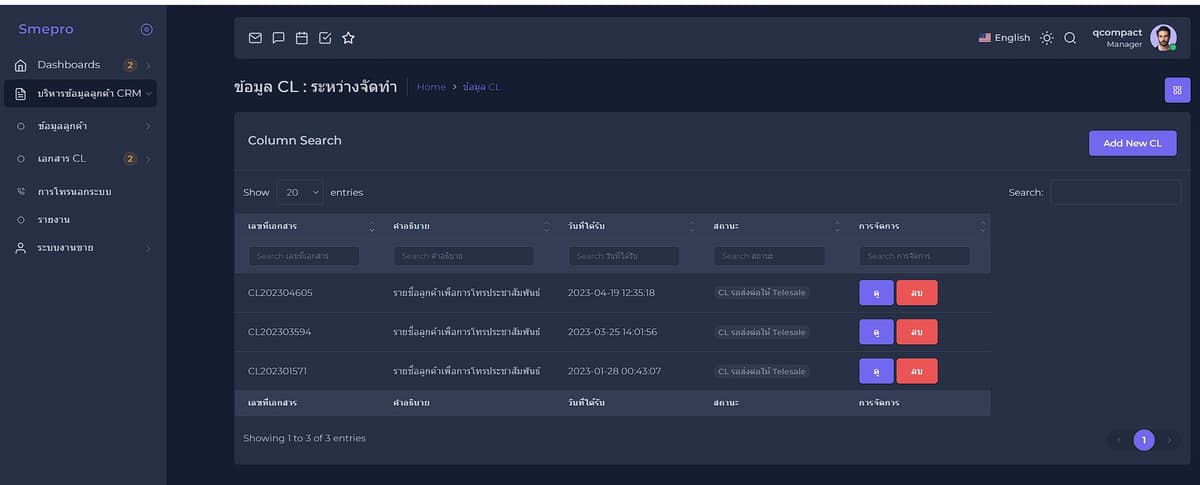Open the search magnifier icon
The image size is (1200, 485).
[1070, 38]
